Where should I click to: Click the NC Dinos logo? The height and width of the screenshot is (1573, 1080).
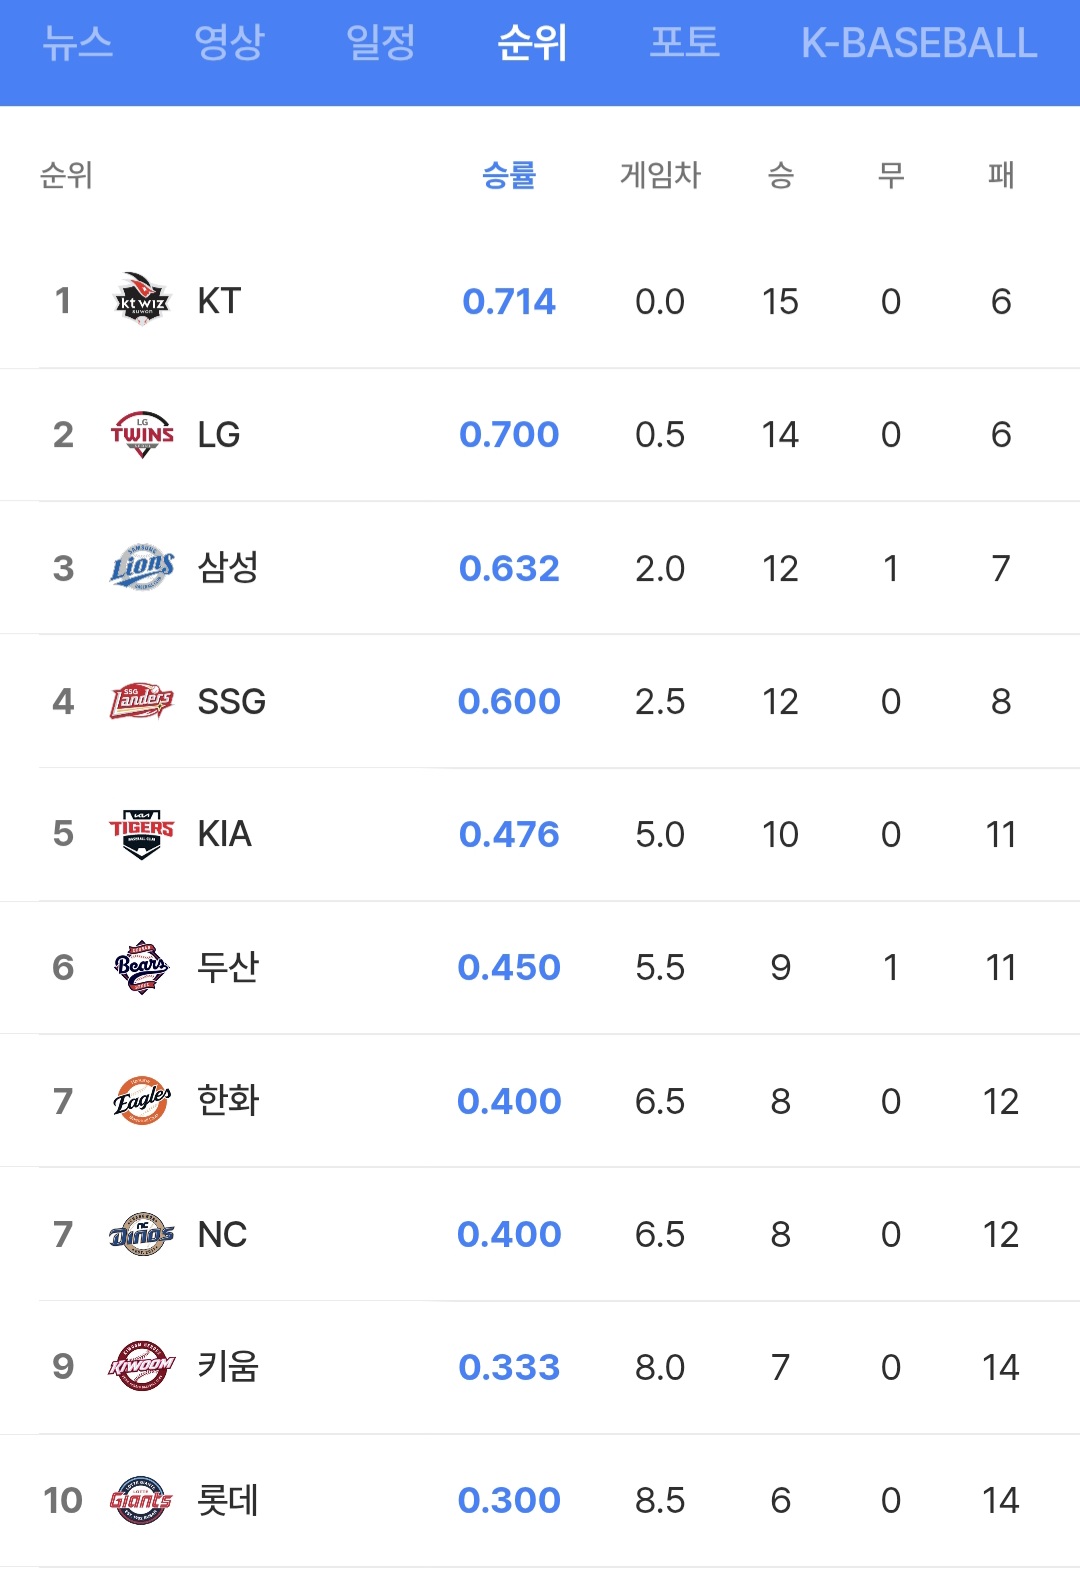click(x=142, y=1234)
